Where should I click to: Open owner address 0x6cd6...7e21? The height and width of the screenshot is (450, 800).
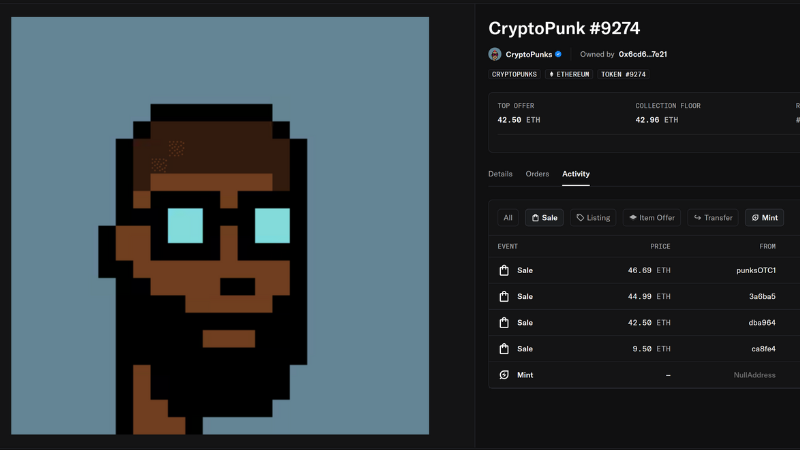click(642, 54)
